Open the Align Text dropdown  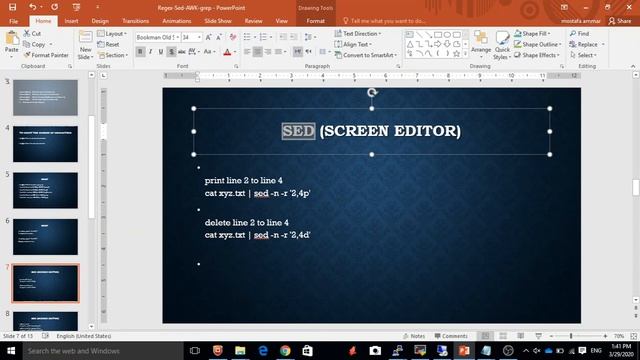(353, 44)
